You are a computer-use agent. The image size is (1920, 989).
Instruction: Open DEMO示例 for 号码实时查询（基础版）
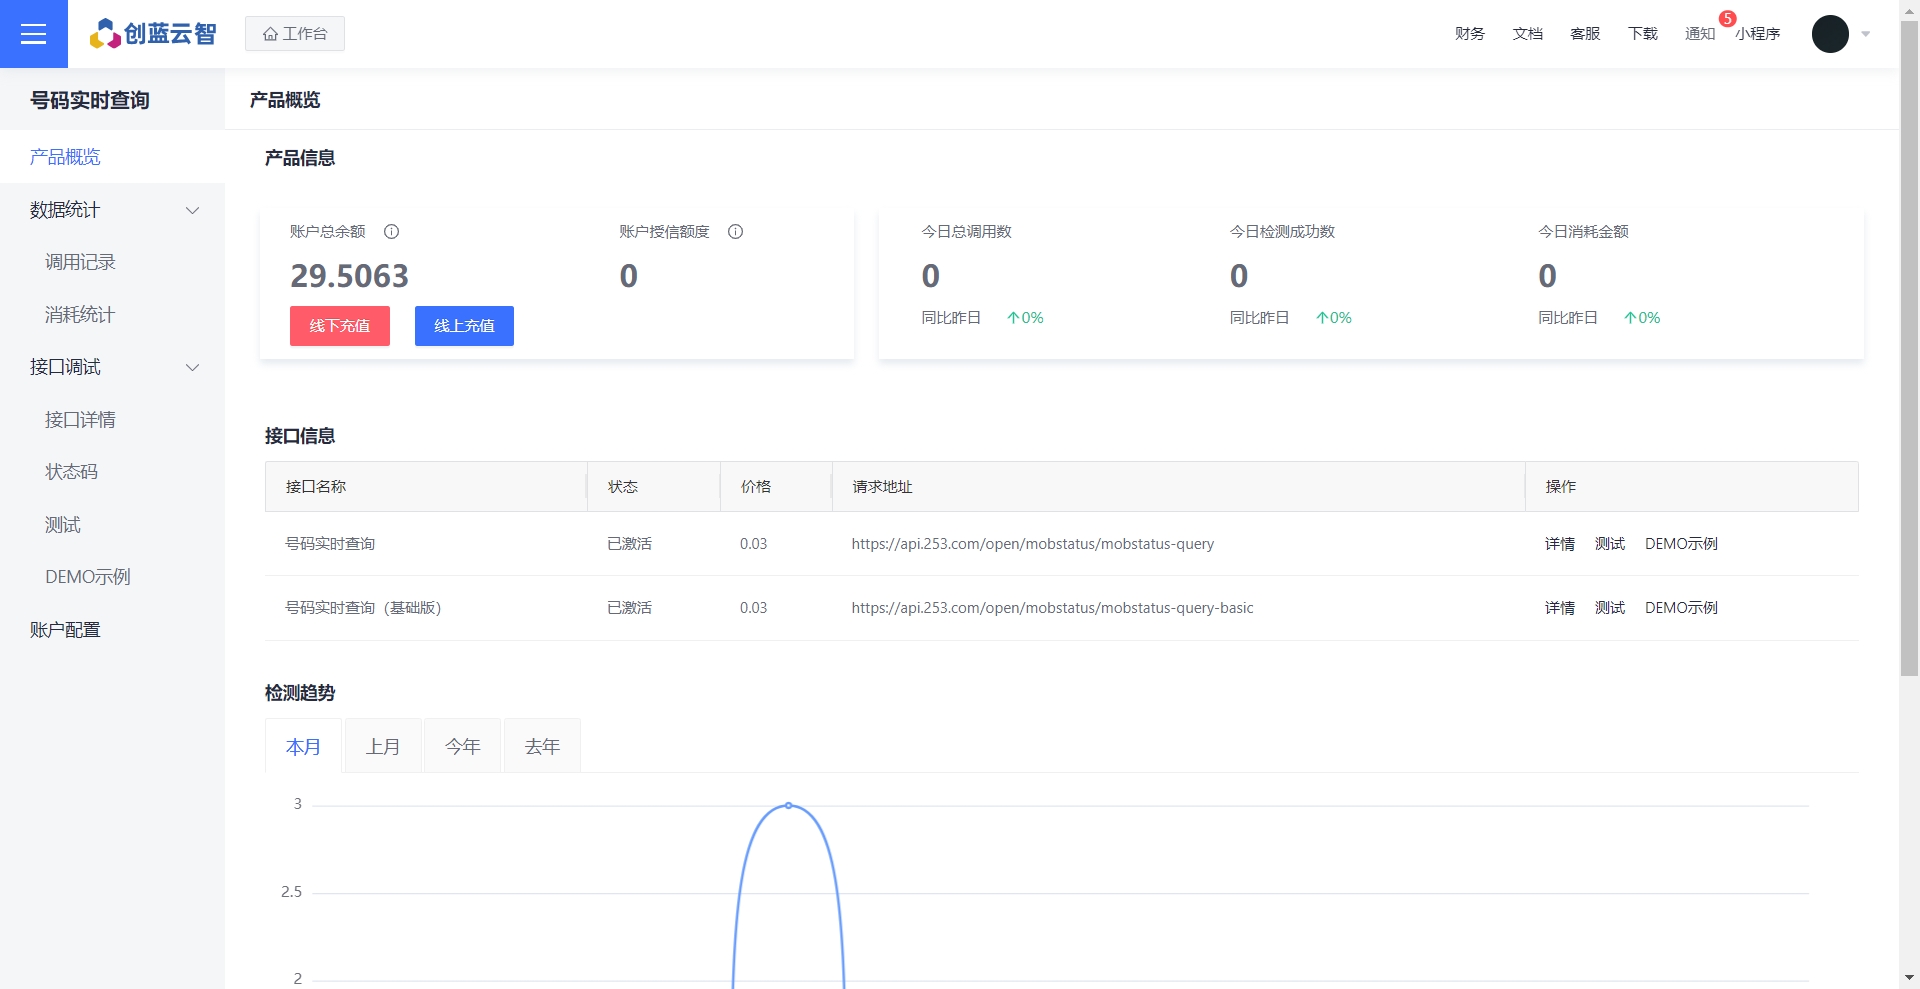point(1681,608)
